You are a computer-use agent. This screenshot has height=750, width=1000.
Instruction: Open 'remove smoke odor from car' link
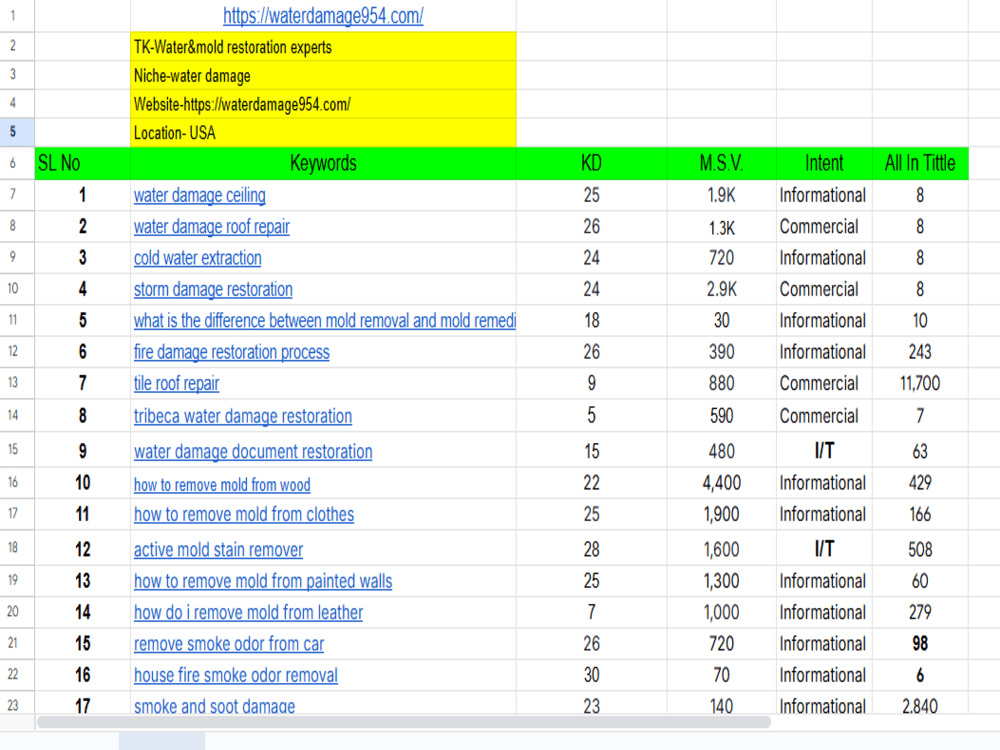tap(229, 643)
